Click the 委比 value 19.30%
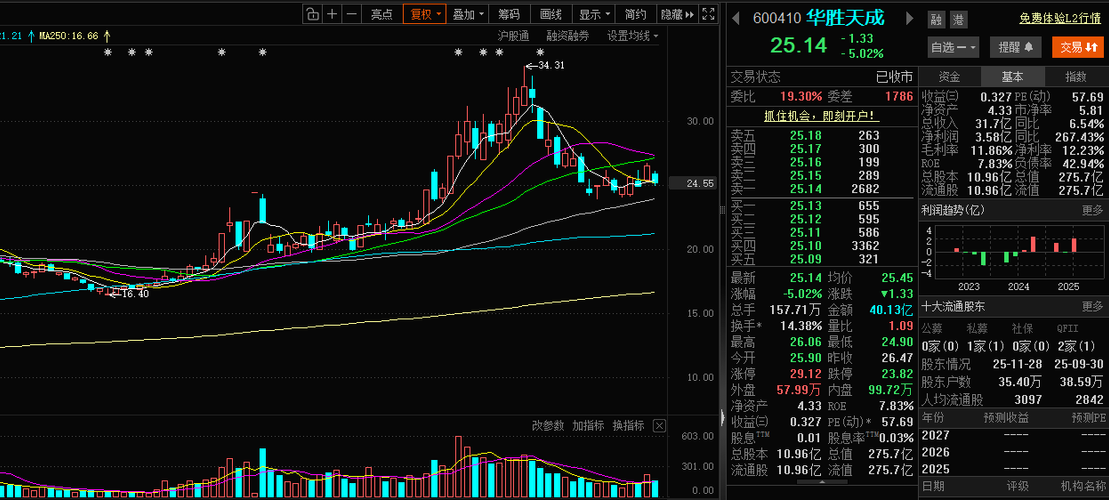 801,97
